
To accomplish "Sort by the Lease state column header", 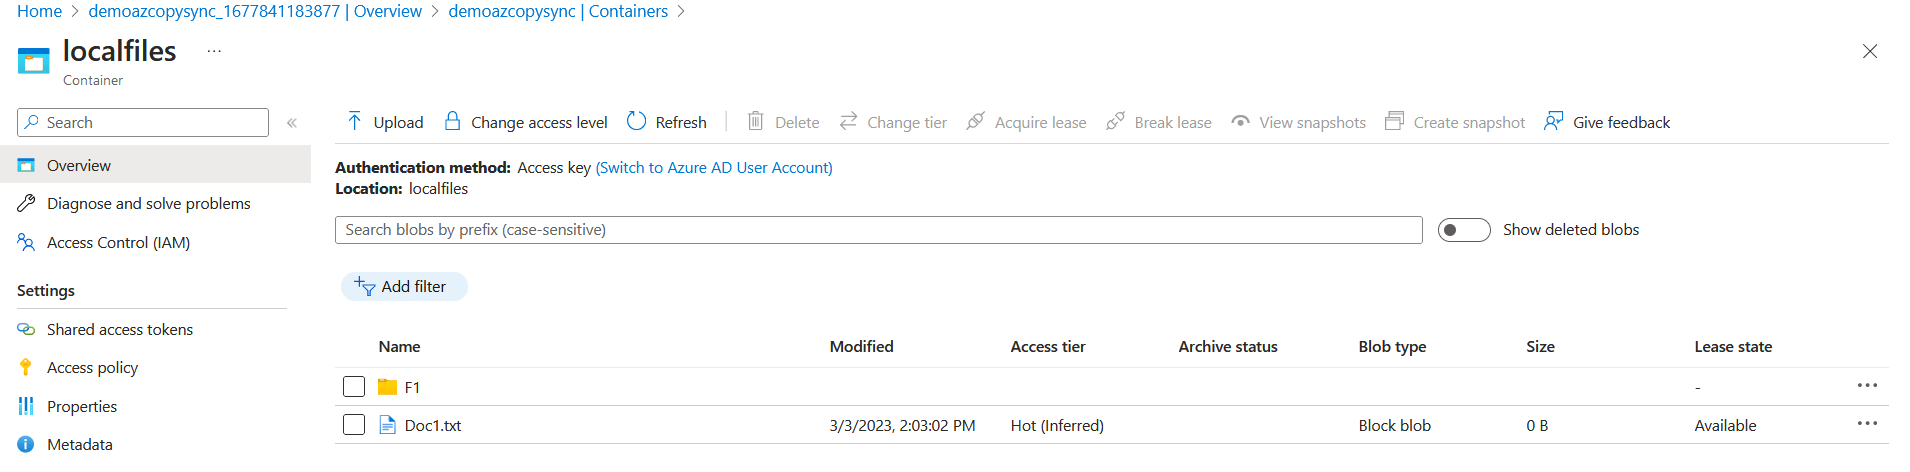I will [1733, 346].
